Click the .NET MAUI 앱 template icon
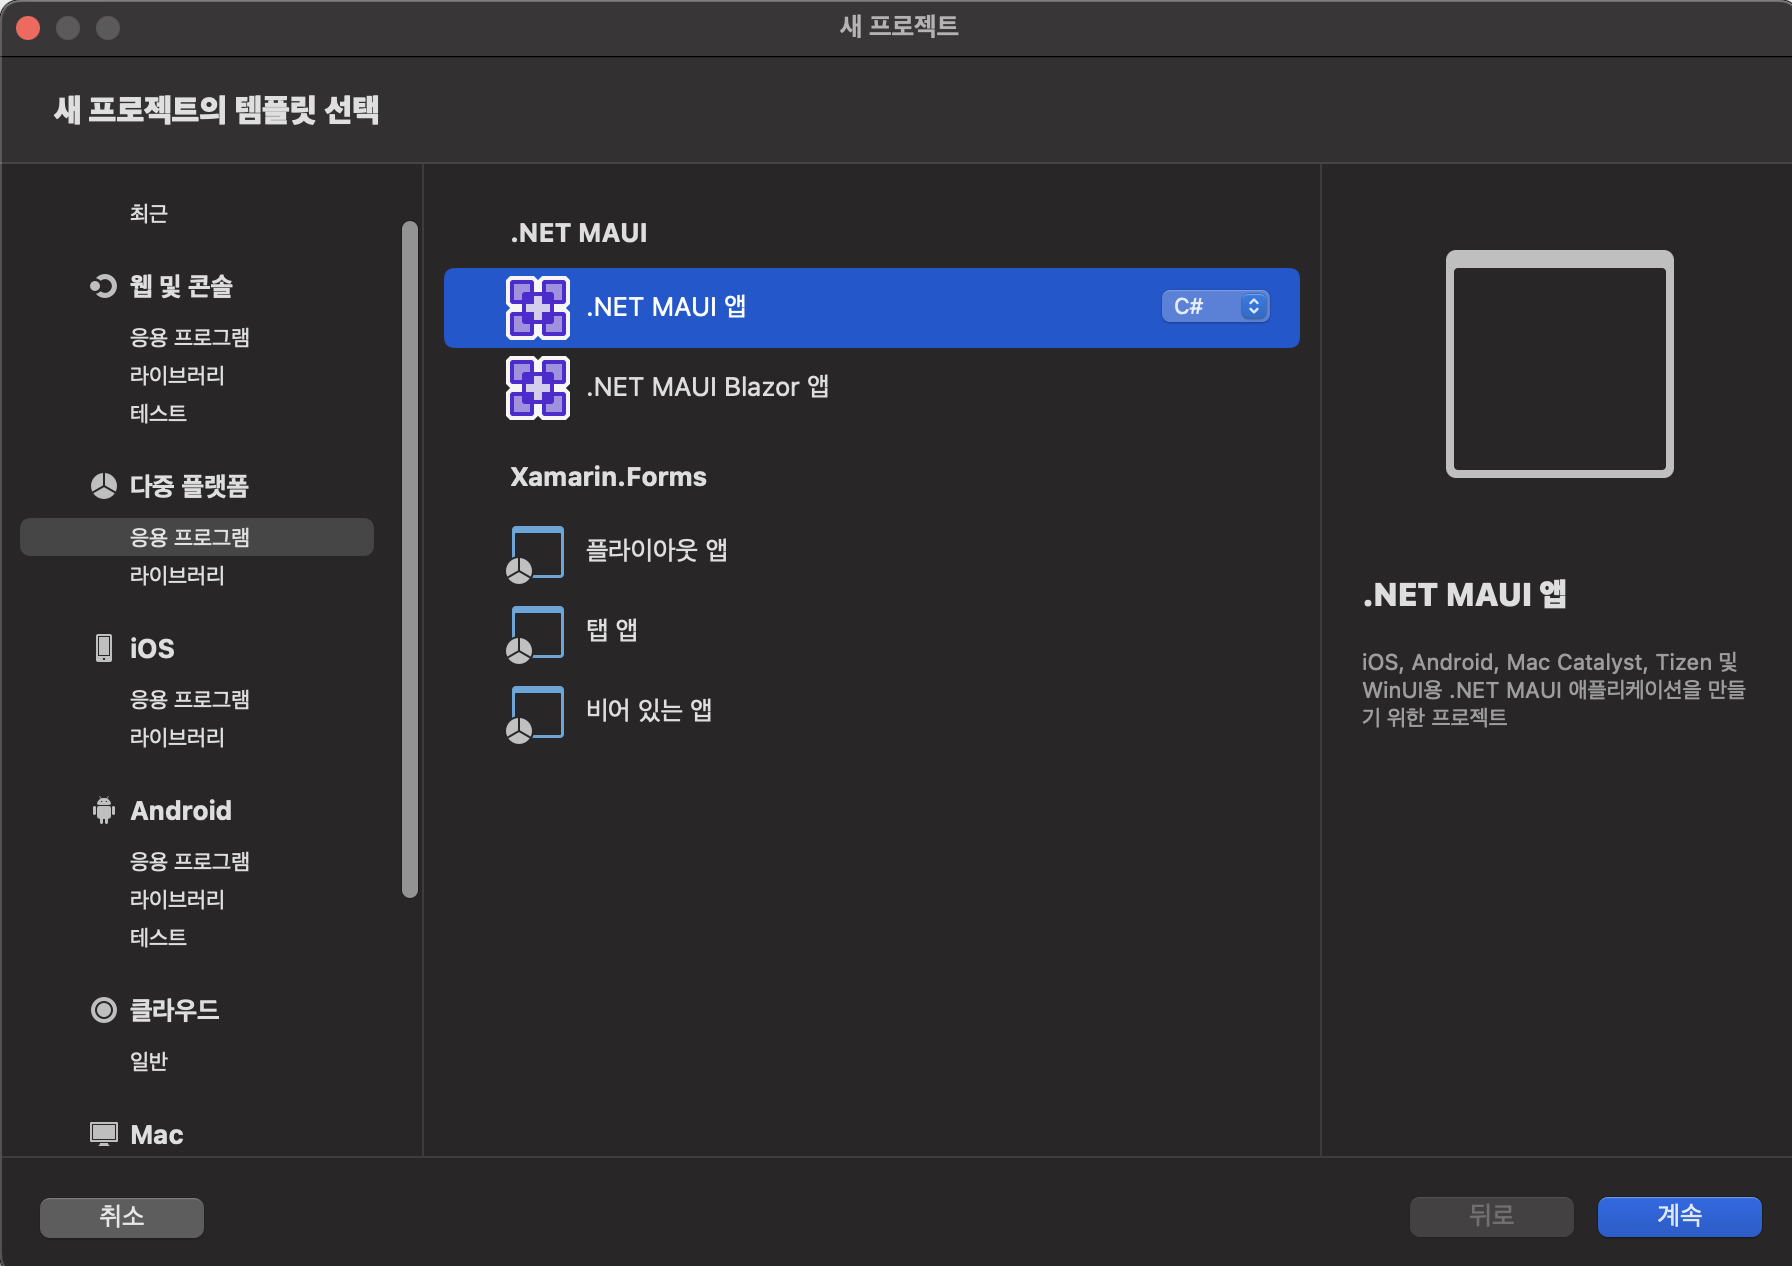Viewport: 1792px width, 1266px height. coord(538,308)
